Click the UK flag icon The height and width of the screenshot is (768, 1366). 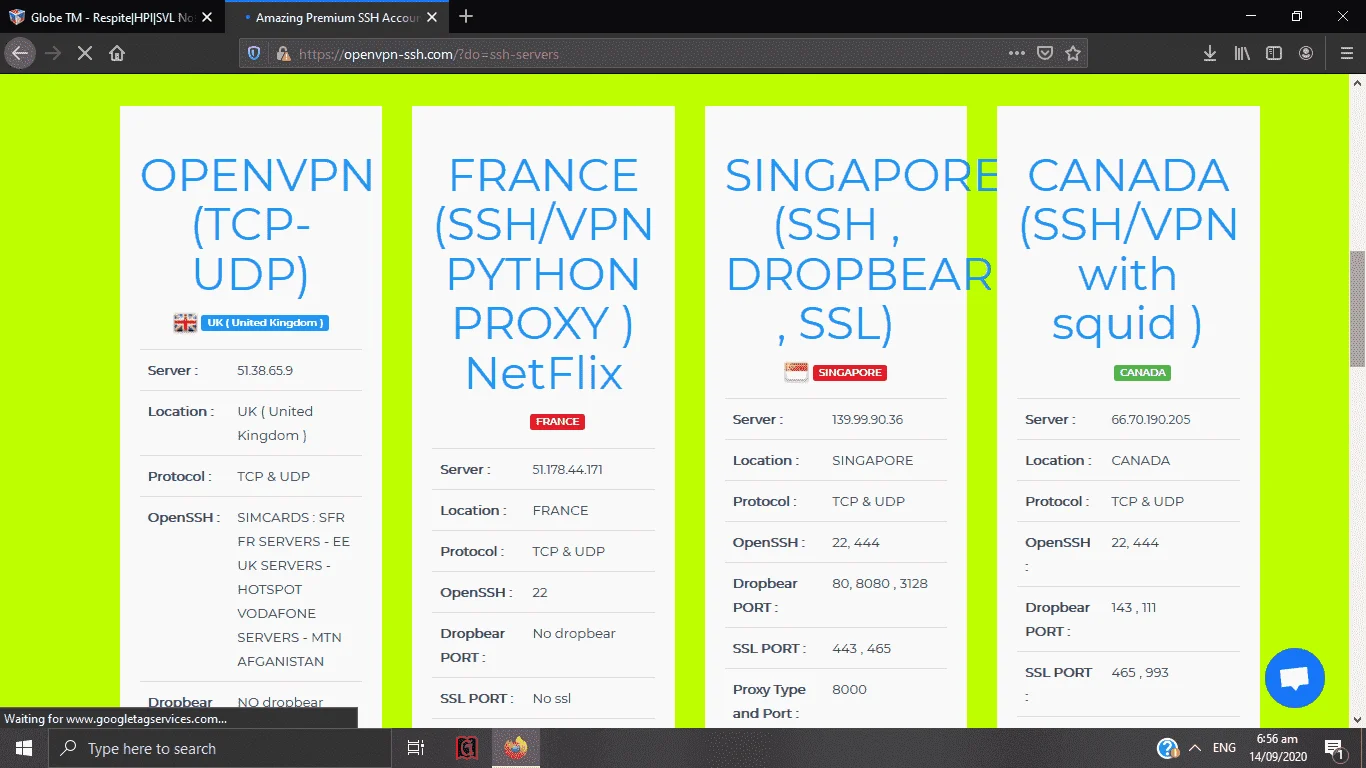185,322
